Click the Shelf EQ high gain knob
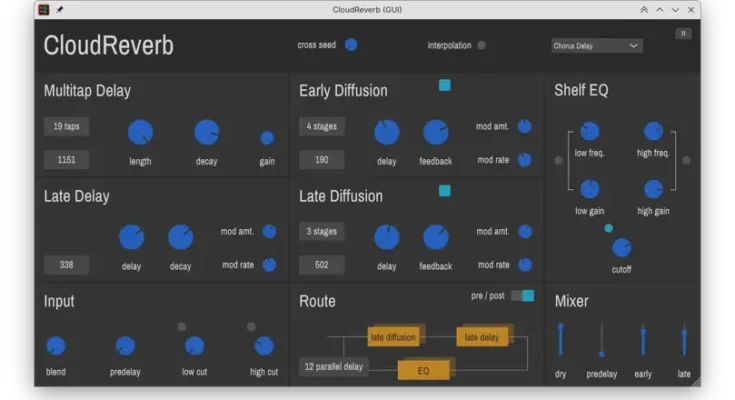The width and height of the screenshot is (735, 400). pos(653,189)
